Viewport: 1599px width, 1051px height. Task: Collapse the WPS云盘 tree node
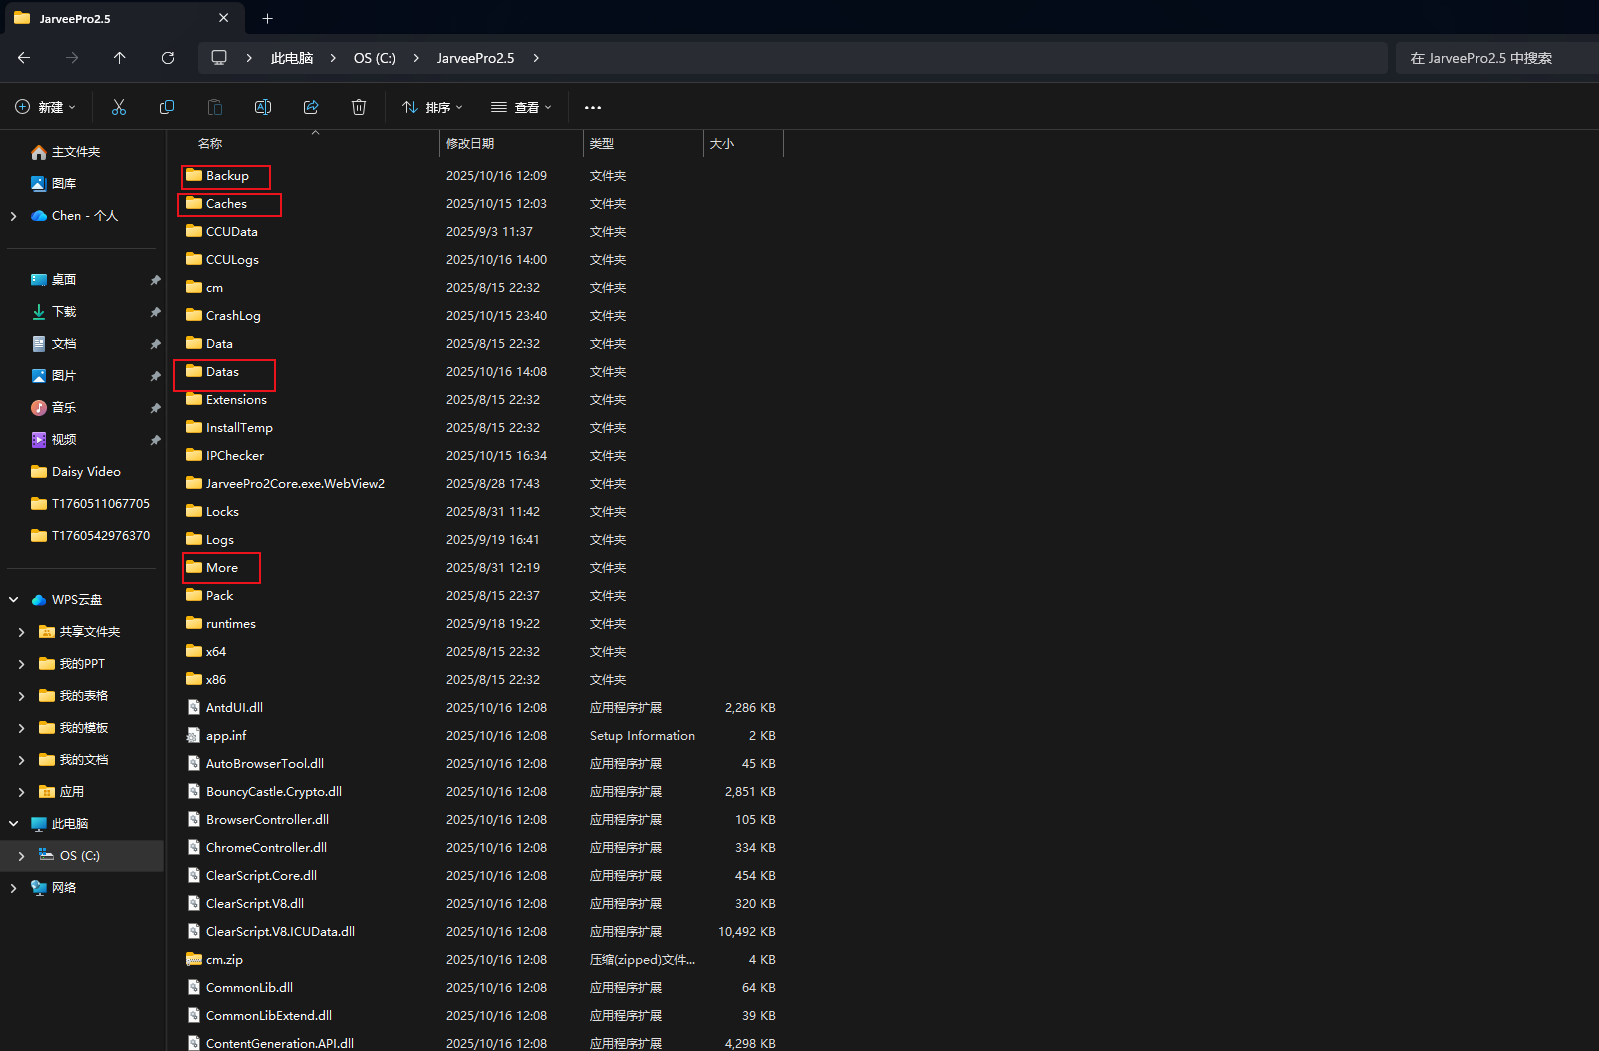pyautogui.click(x=14, y=600)
